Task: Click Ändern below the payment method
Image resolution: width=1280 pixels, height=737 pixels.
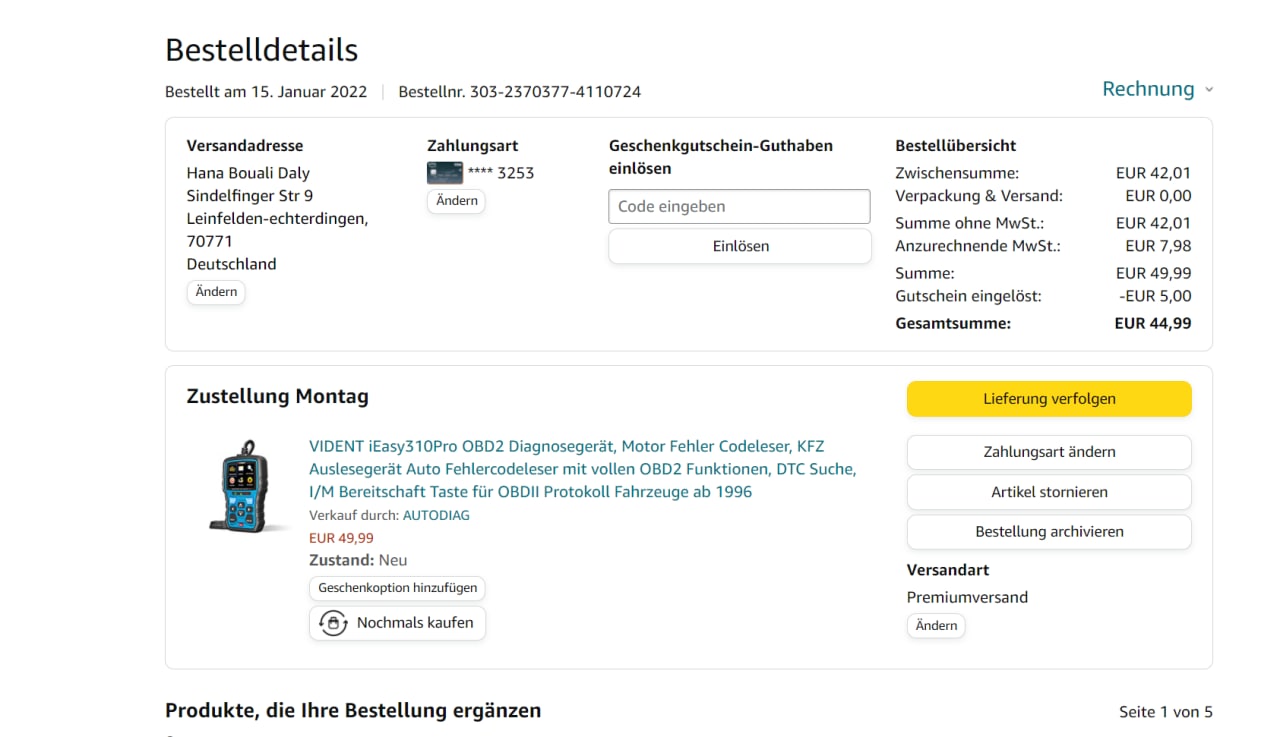Action: click(x=456, y=201)
